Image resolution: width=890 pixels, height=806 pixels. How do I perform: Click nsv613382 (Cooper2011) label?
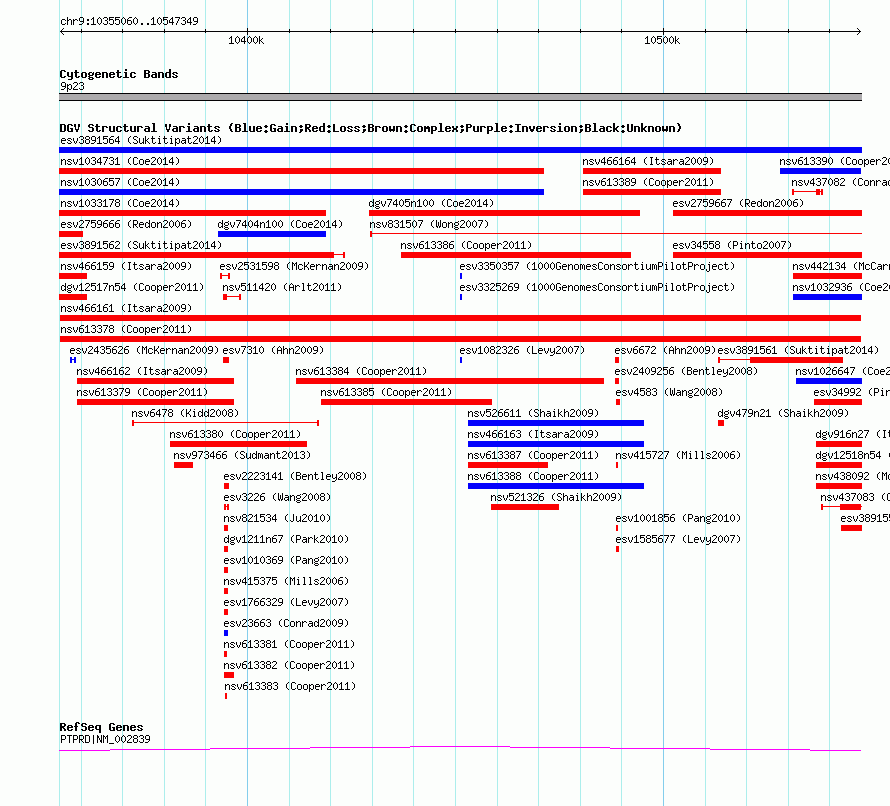[x=289, y=665]
